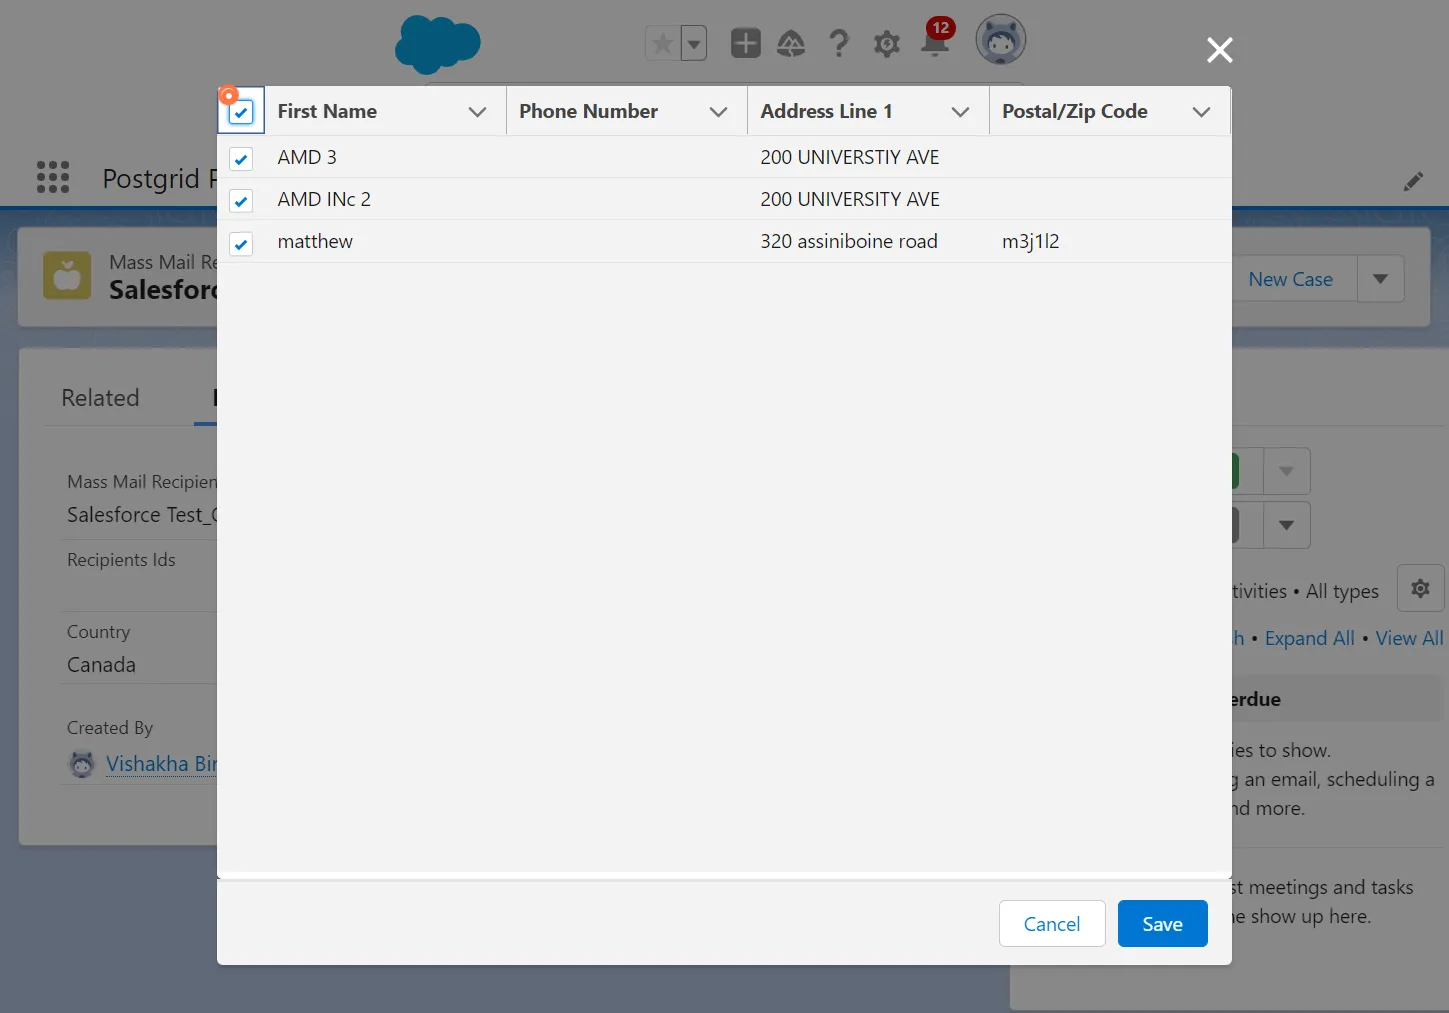Uncheck the AMD 3 row checkbox
This screenshot has width=1449, height=1013.
[241, 159]
